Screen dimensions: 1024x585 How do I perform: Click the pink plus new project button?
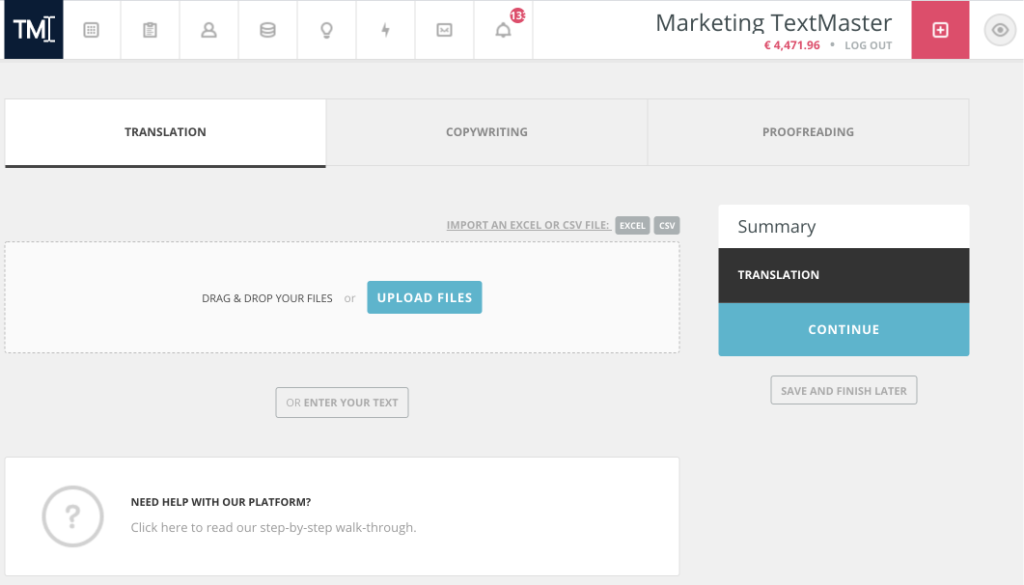(939, 29)
